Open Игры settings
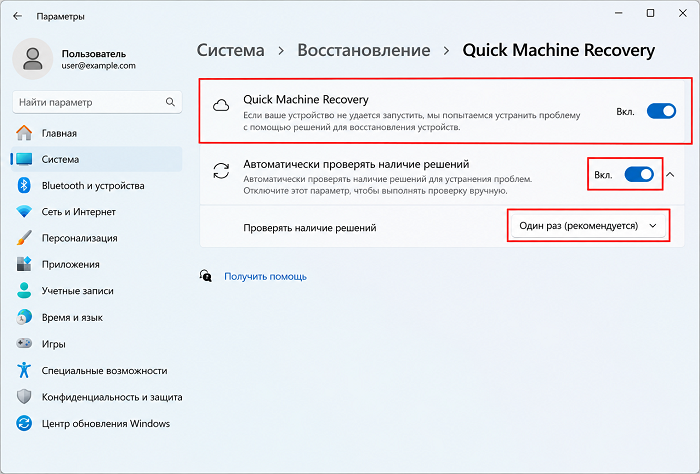Image resolution: width=700 pixels, height=474 pixels. tap(96, 344)
